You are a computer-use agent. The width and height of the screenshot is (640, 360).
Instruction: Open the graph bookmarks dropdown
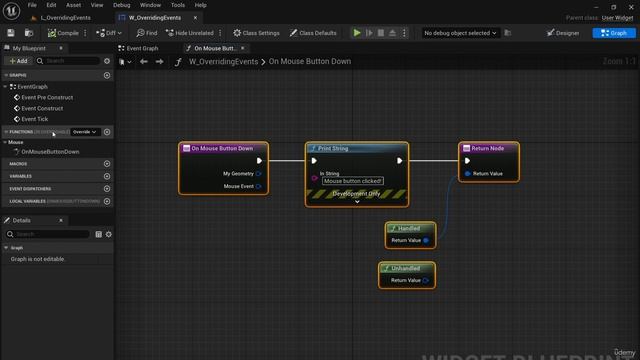coord(125,62)
